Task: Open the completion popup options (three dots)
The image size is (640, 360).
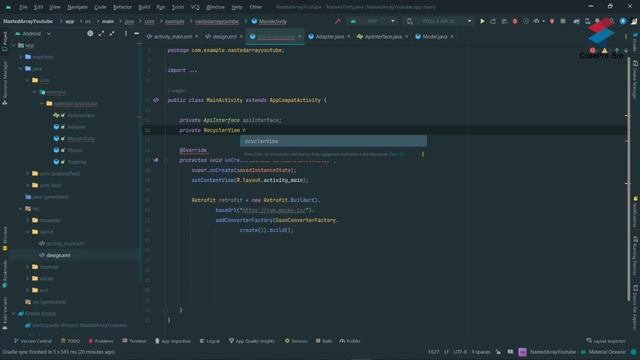Action: point(422,154)
